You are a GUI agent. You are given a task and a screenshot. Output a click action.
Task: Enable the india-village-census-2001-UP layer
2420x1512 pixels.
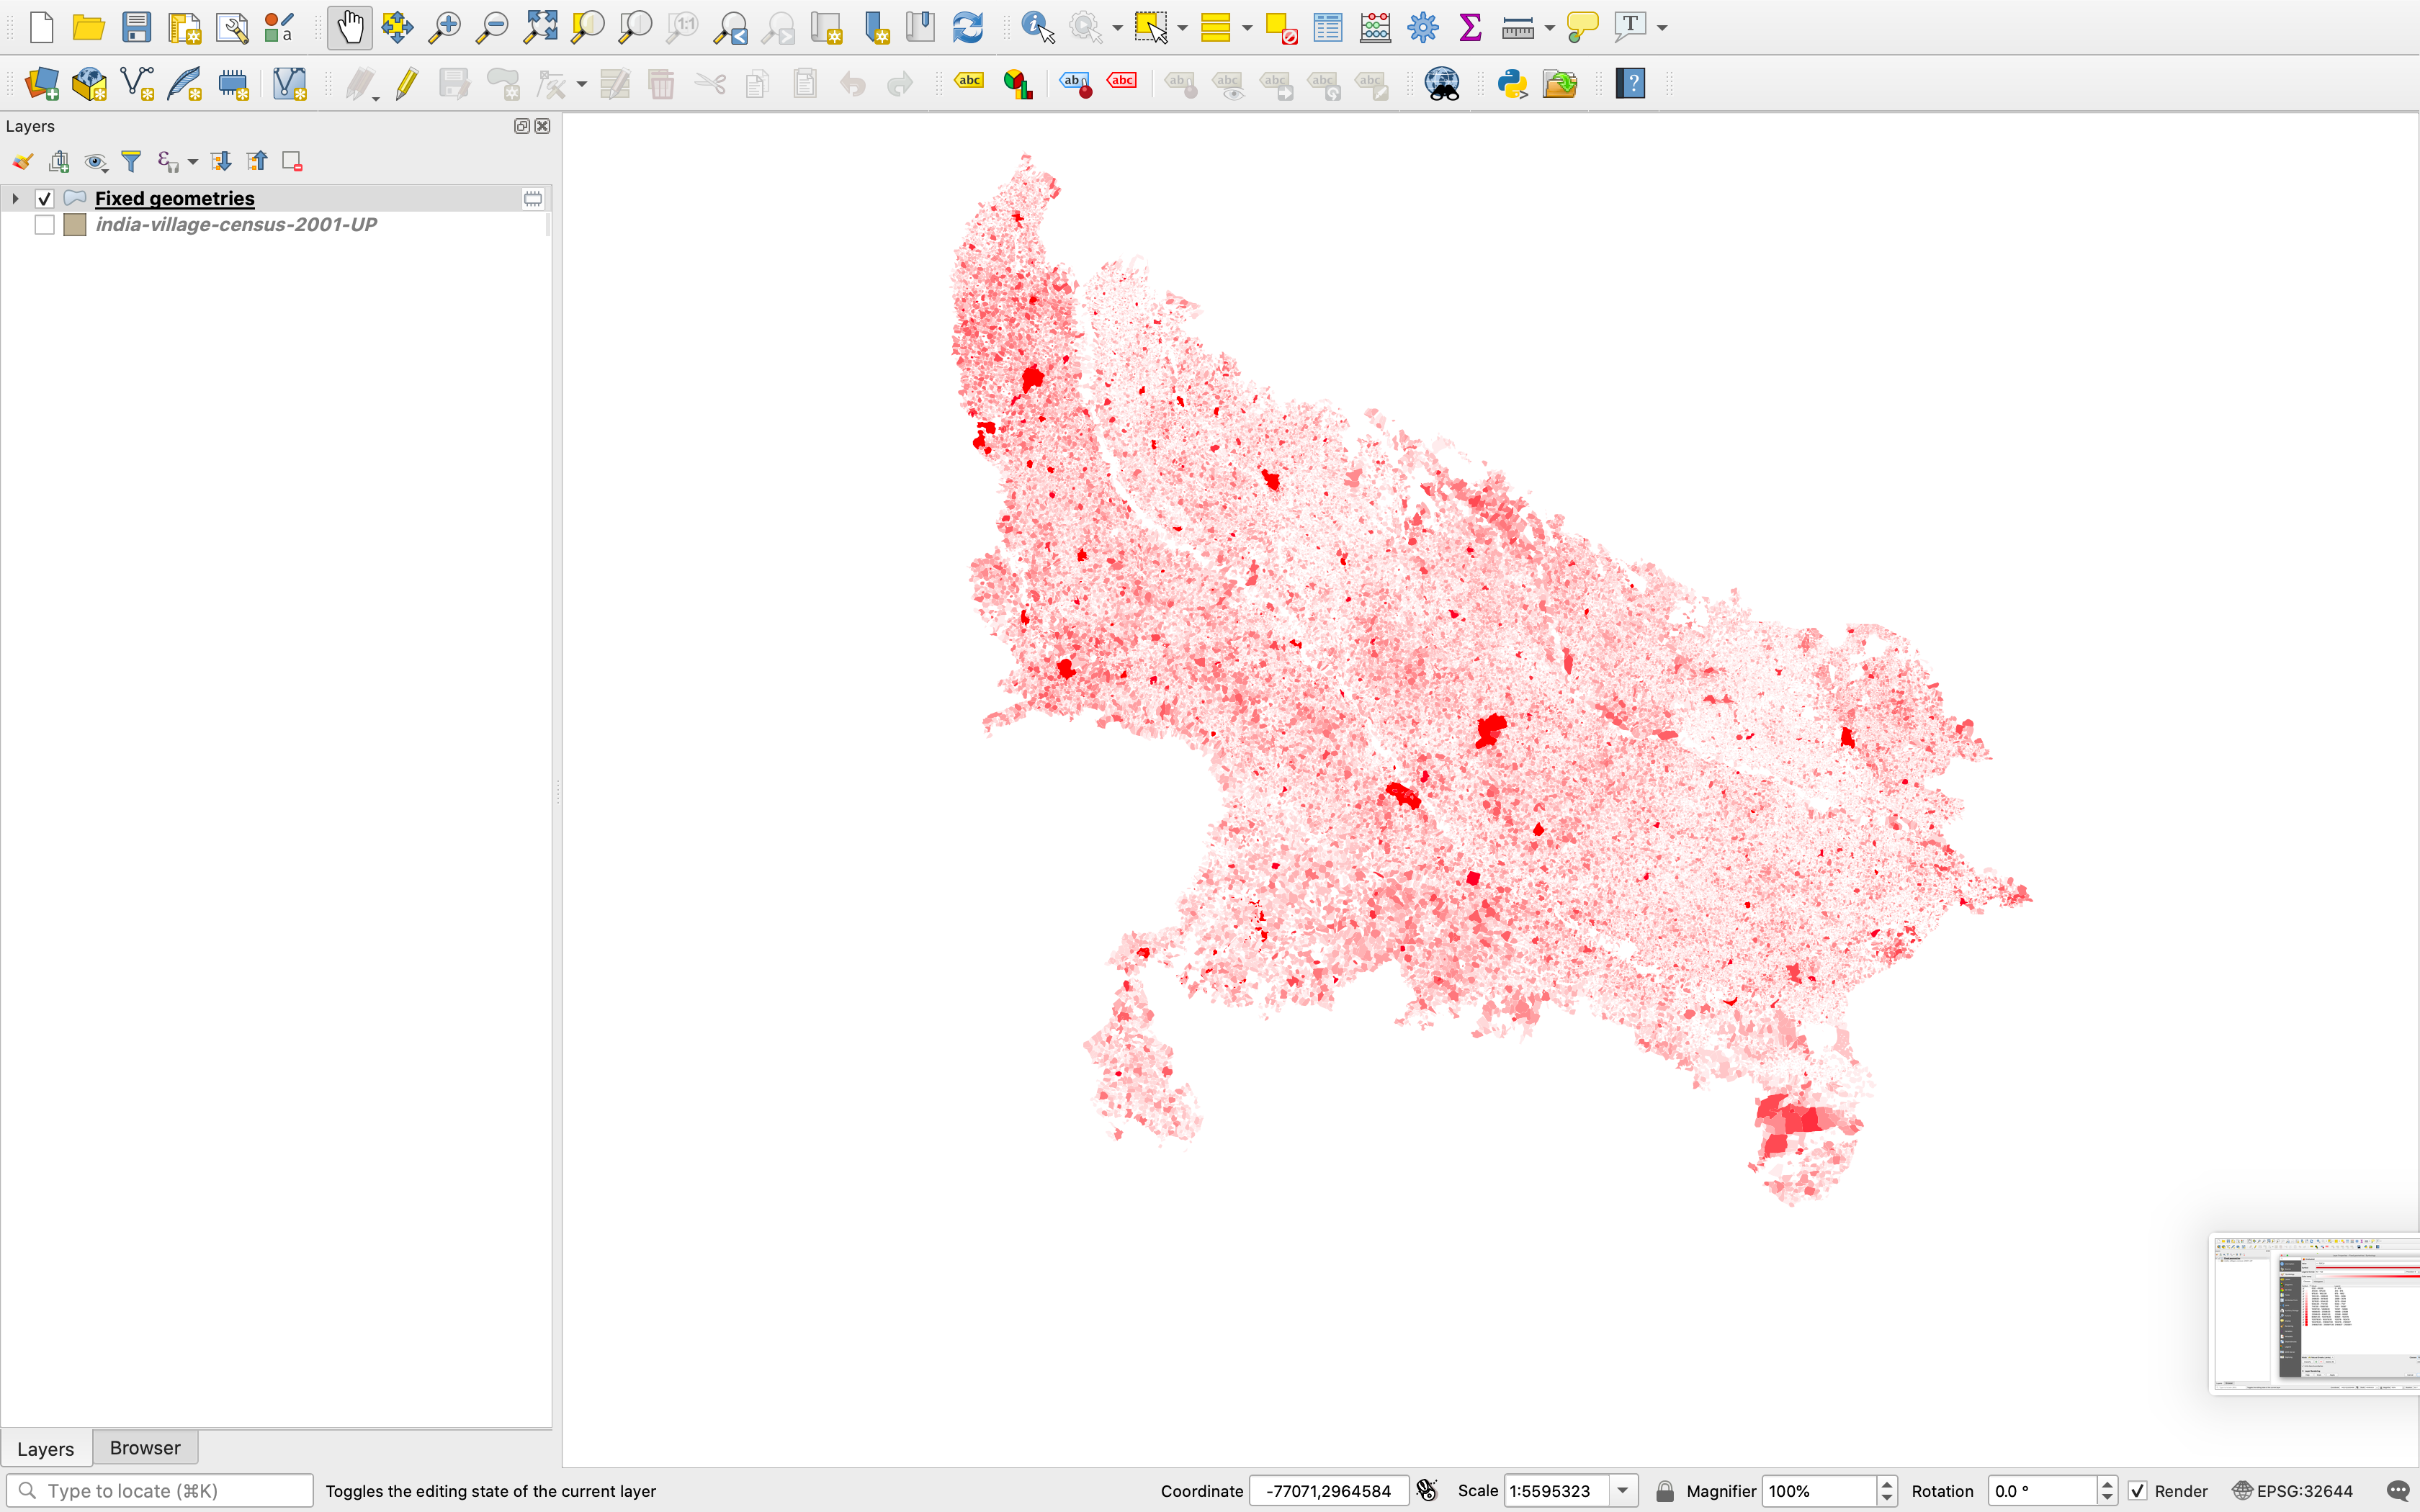coord(44,225)
